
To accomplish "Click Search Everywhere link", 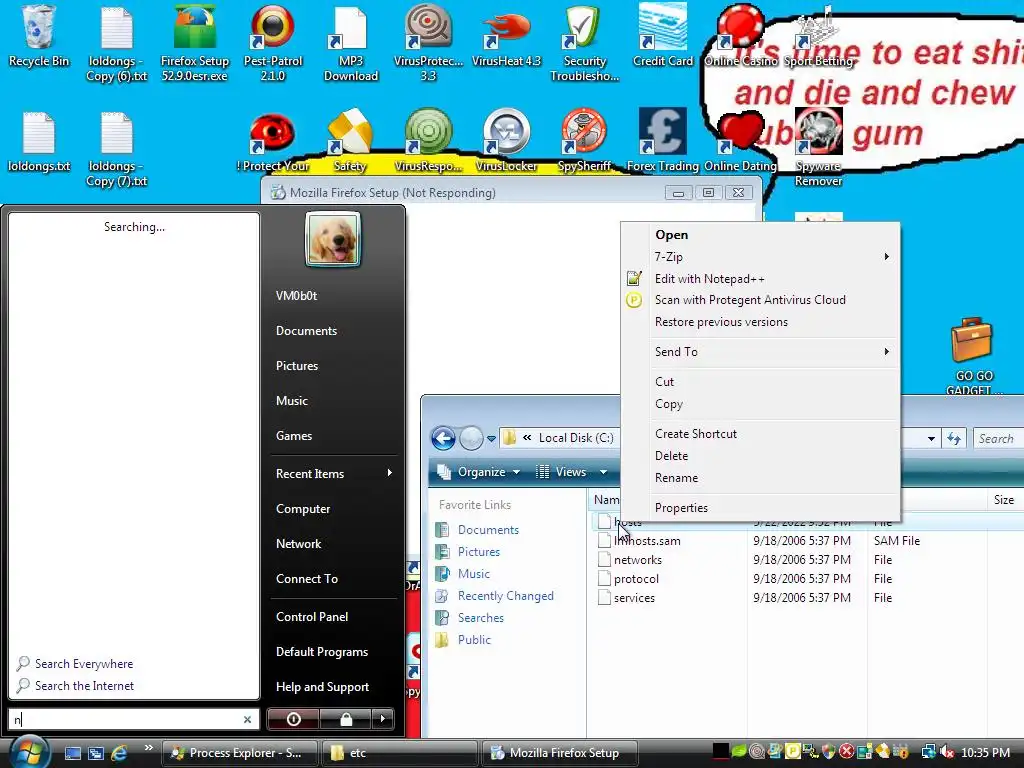I will pyautogui.click(x=84, y=664).
